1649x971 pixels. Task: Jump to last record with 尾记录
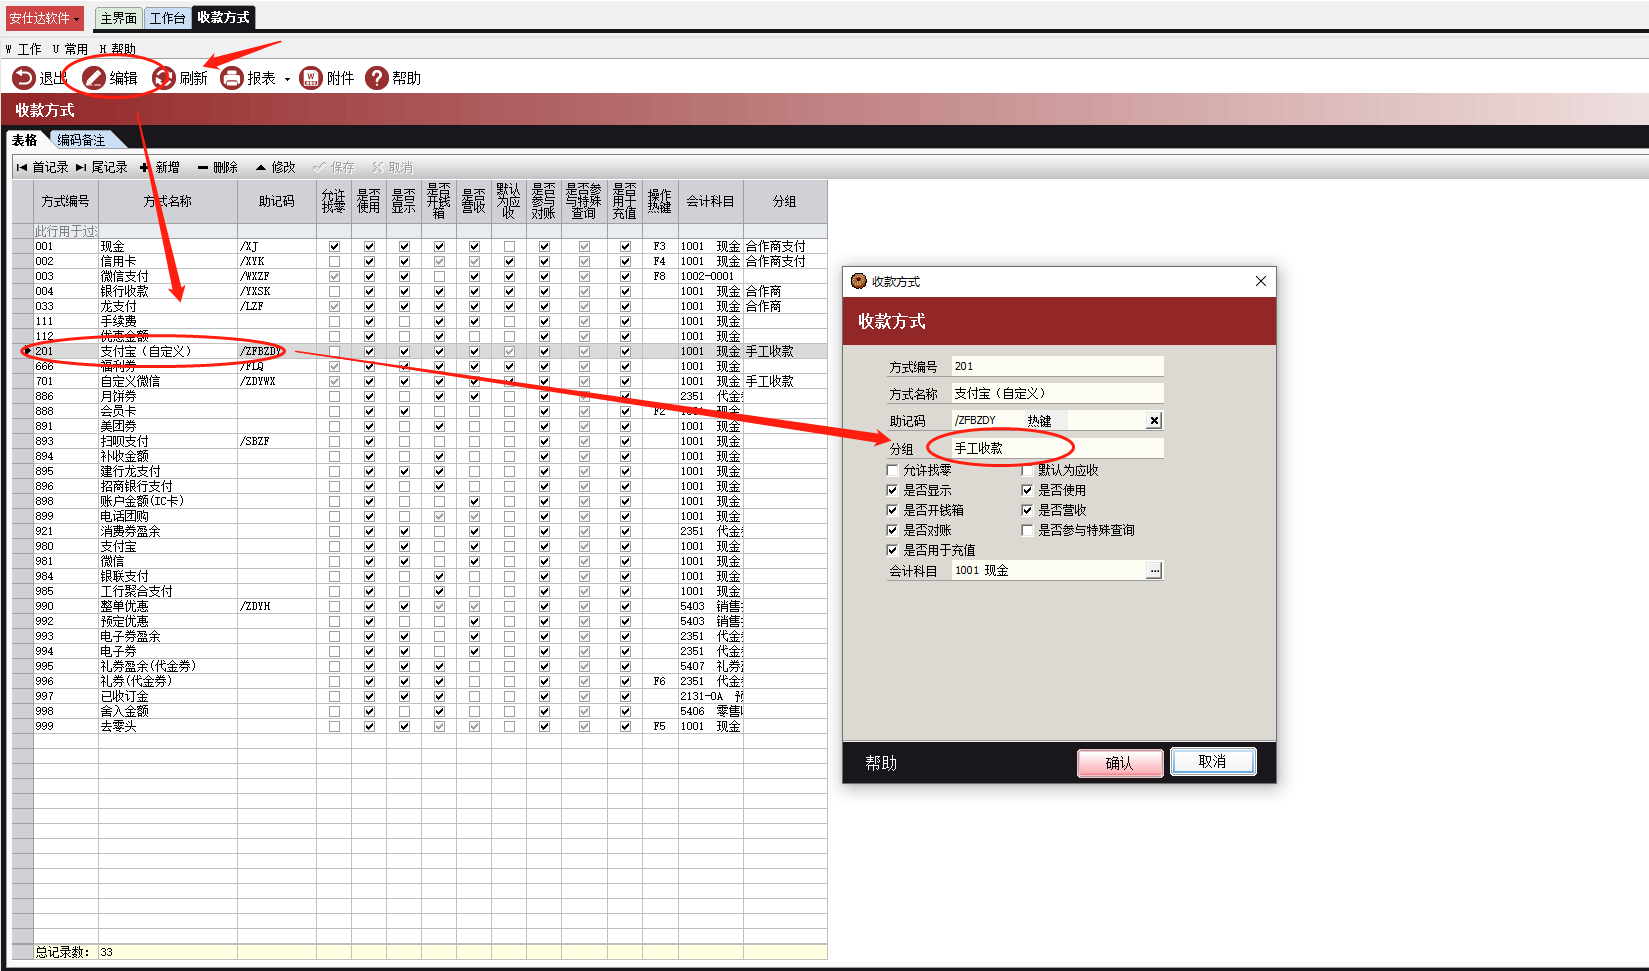coord(102,167)
